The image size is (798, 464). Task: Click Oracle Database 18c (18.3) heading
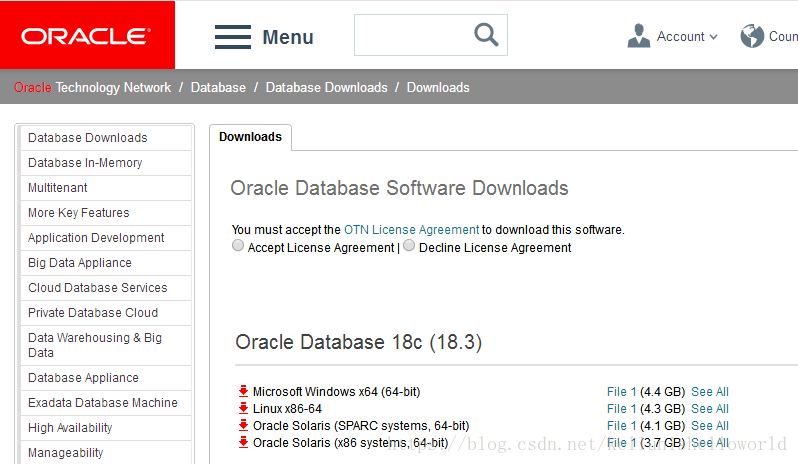358,342
